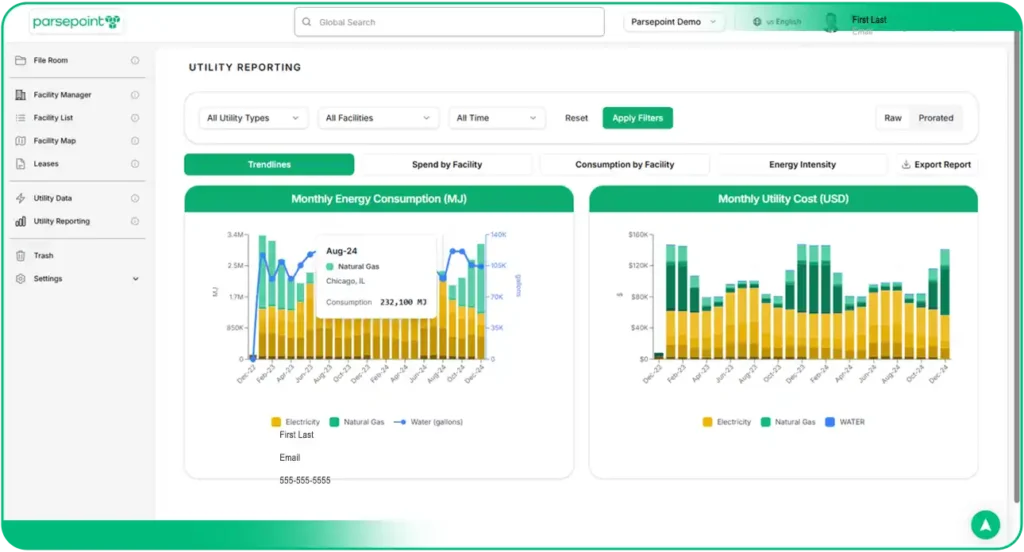This screenshot has width=1024, height=552.
Task: Click the Global Search field
Action: (x=449, y=22)
